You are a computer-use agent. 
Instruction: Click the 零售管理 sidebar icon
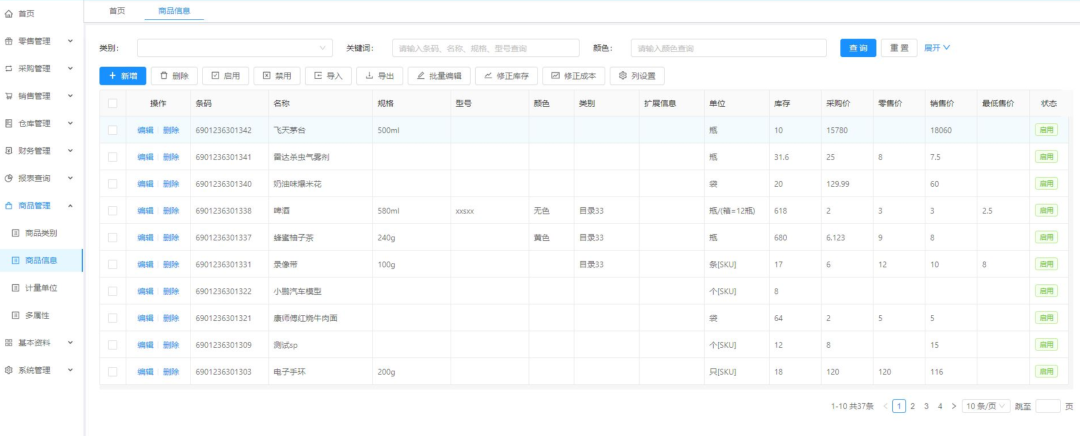(9, 41)
